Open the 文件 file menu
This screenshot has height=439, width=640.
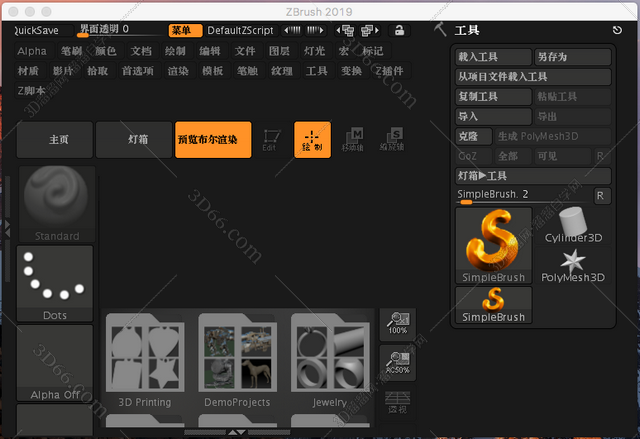pos(245,51)
